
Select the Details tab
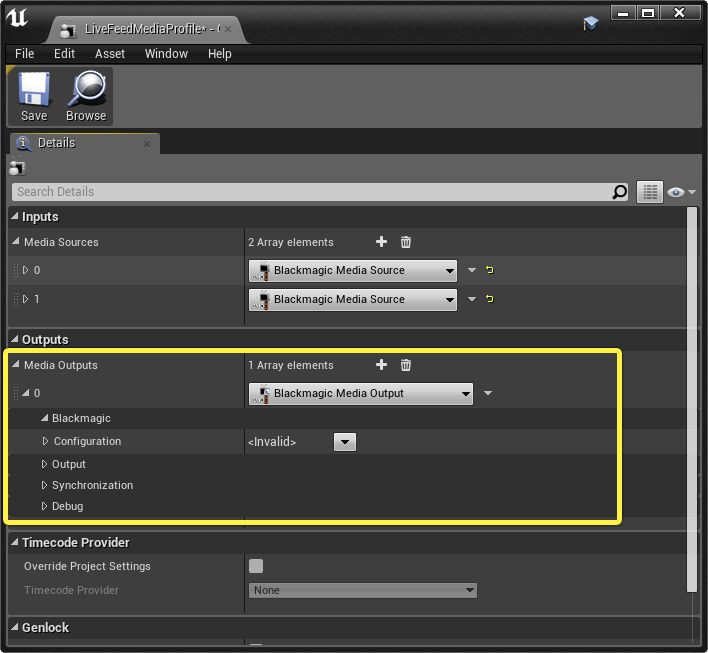[84, 144]
